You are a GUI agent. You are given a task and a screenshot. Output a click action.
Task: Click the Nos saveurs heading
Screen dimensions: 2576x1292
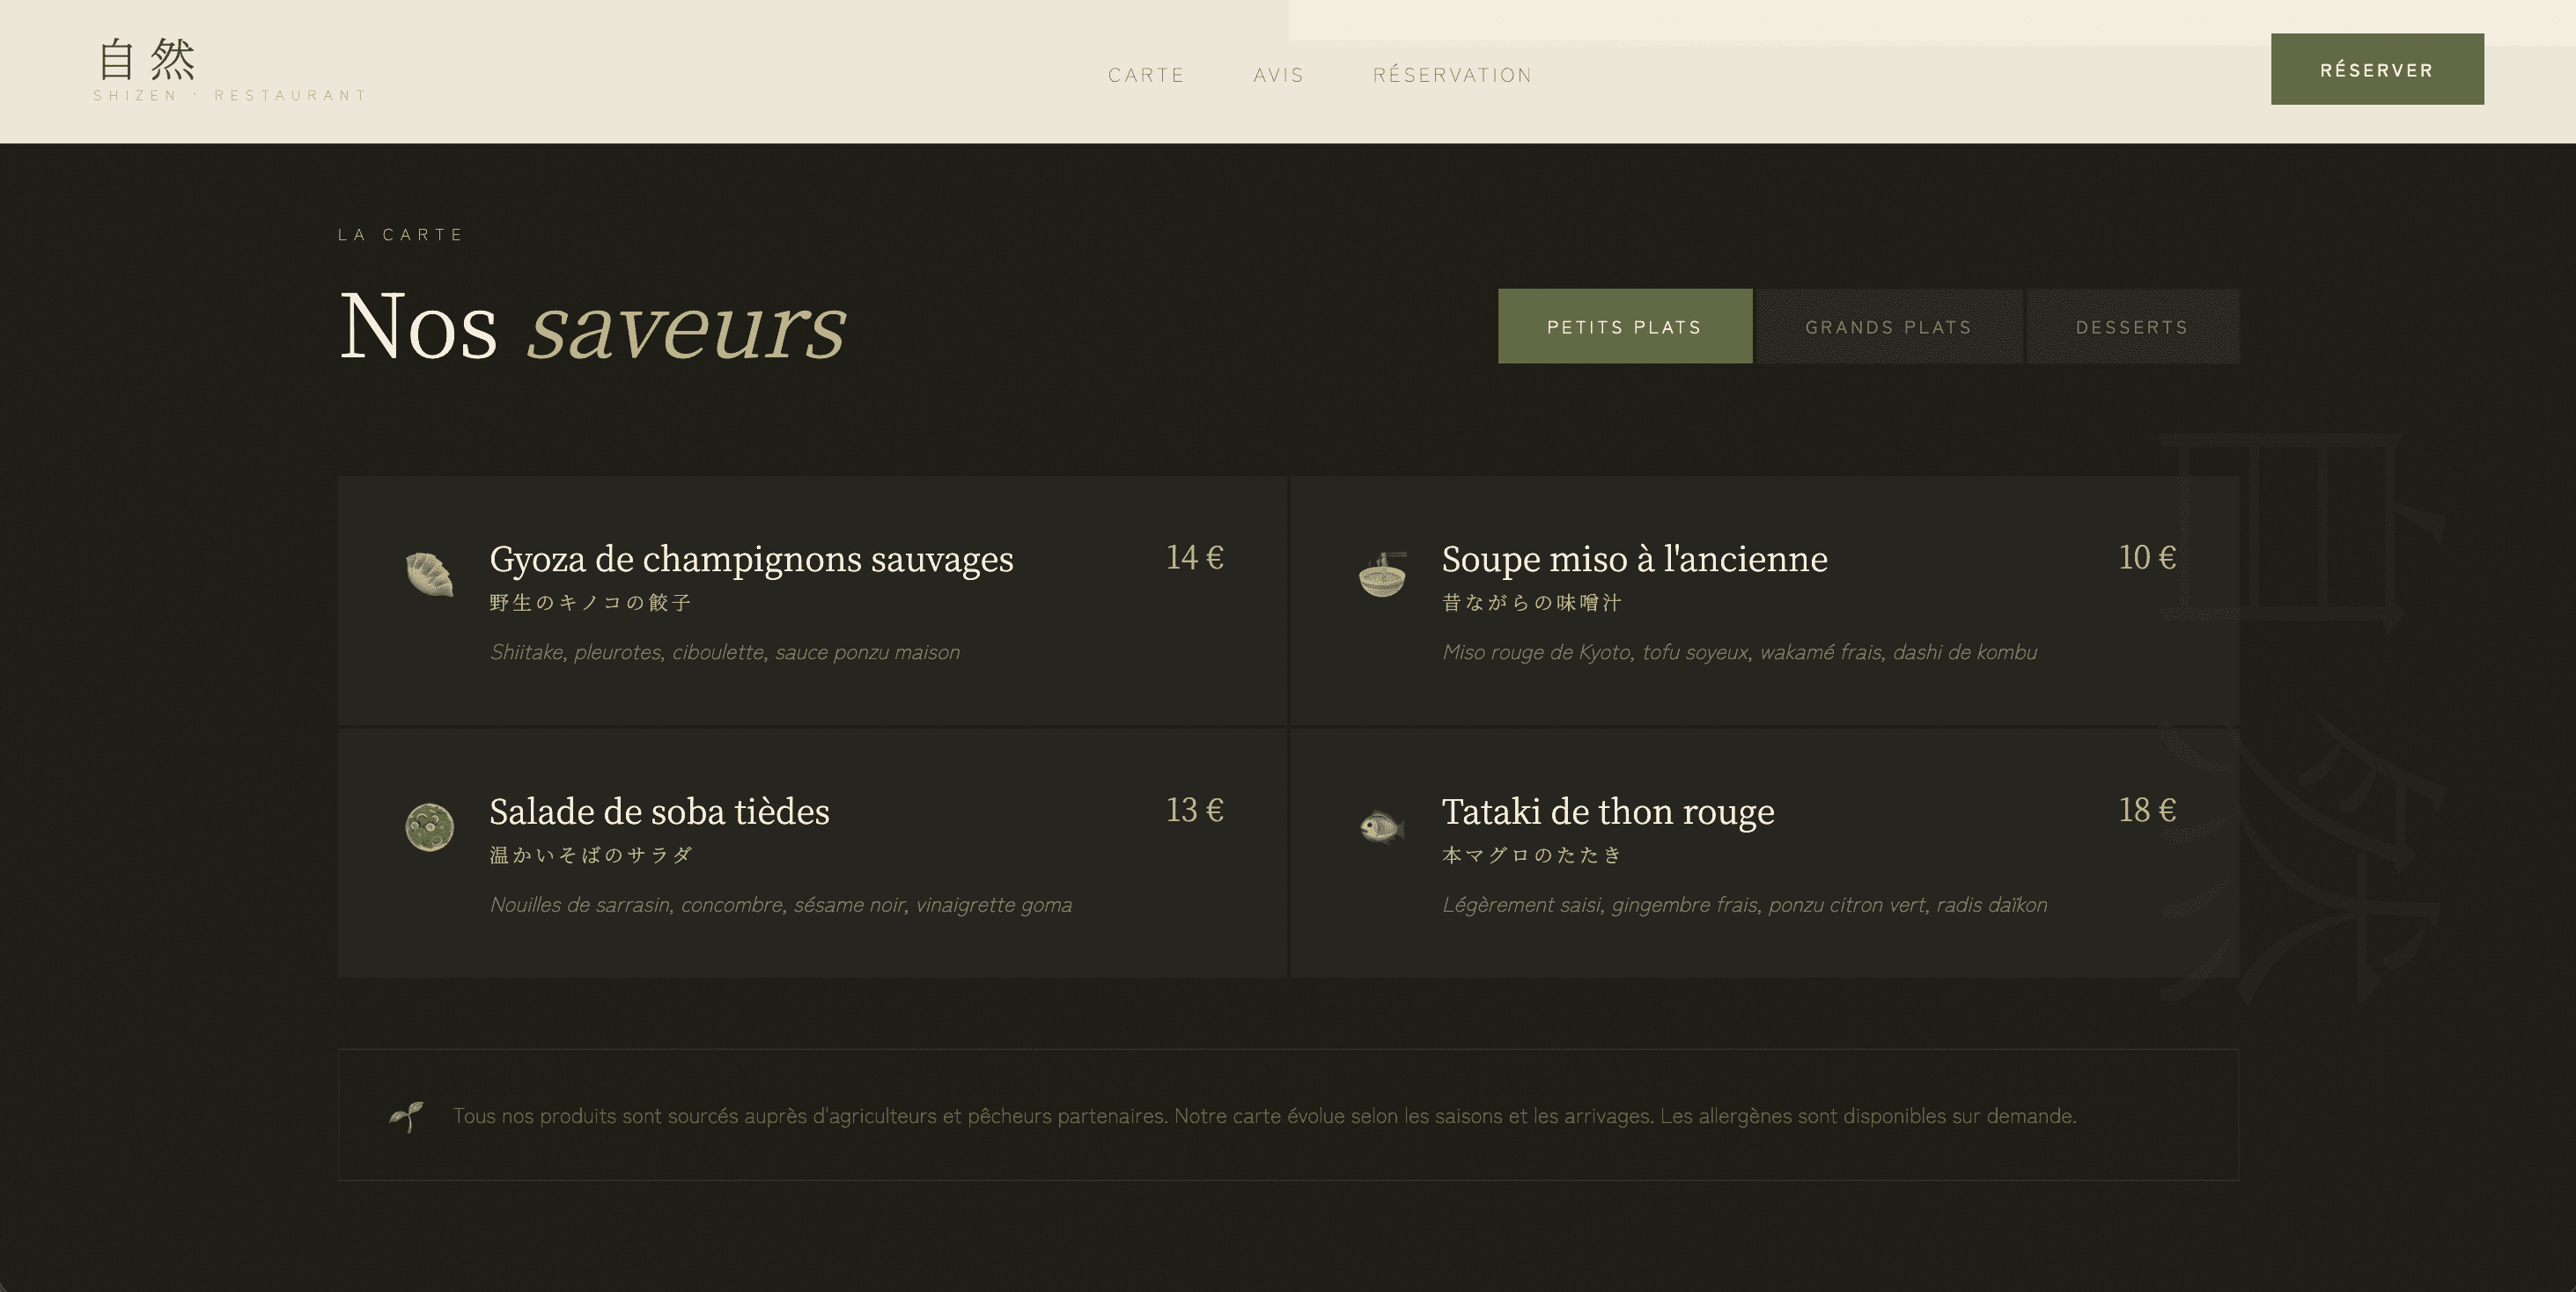(593, 327)
